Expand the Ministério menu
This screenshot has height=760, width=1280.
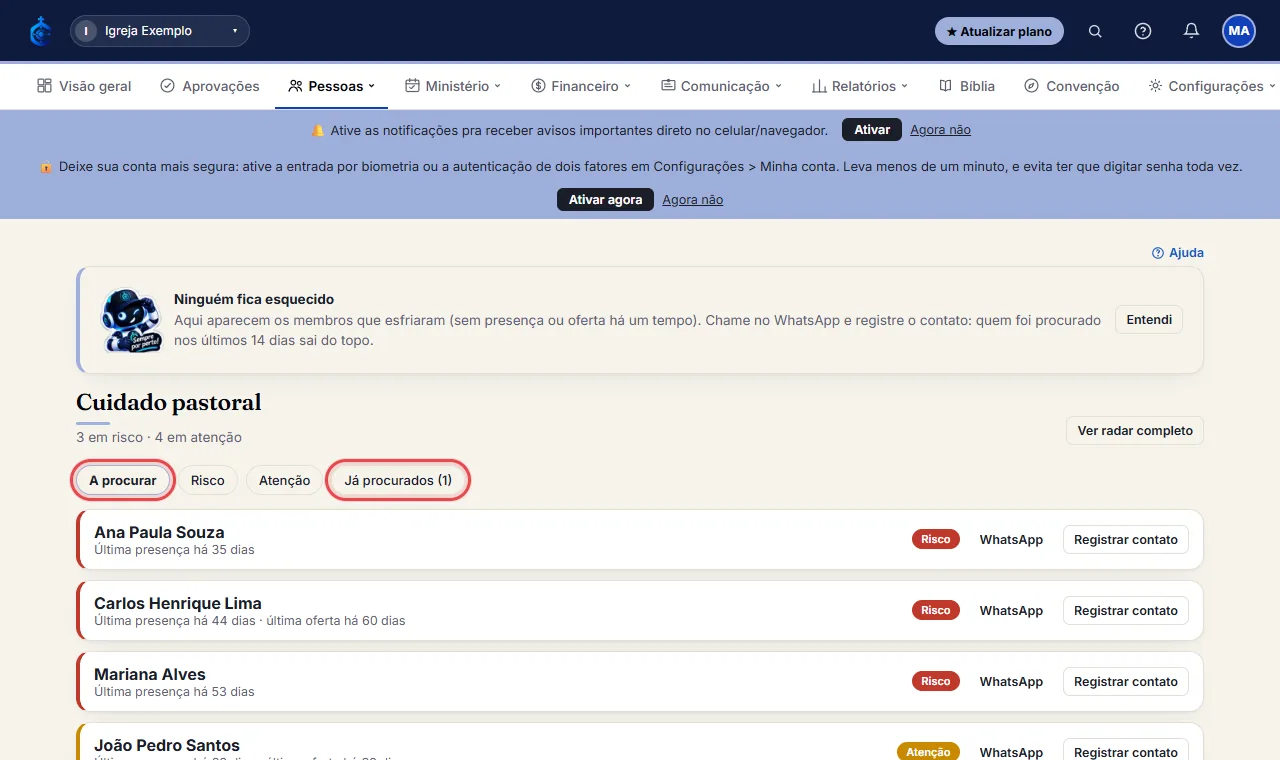(x=453, y=86)
